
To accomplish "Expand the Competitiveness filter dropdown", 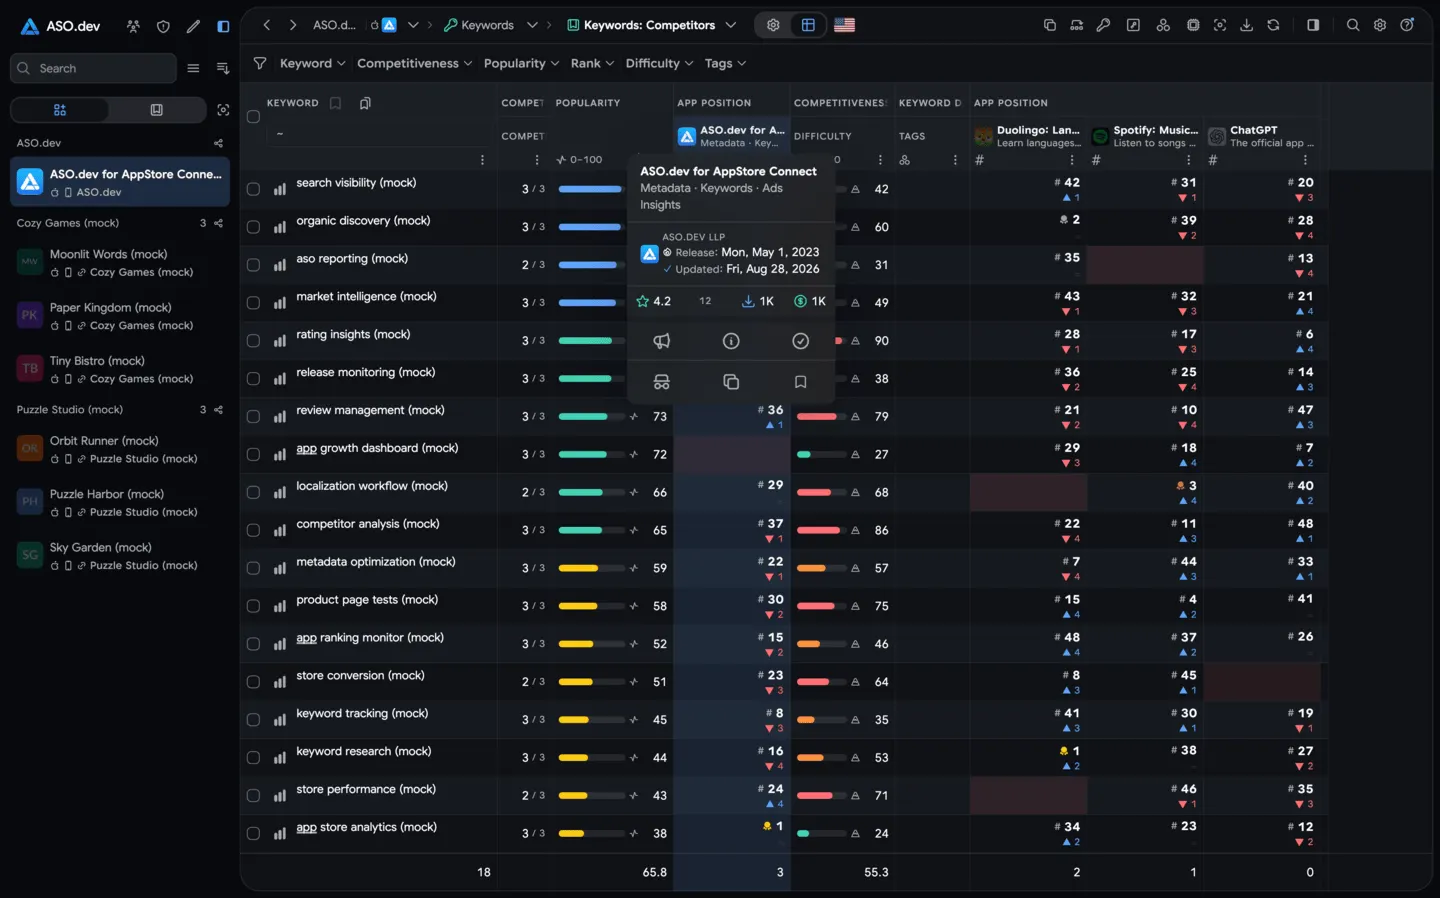I will 414,63.
